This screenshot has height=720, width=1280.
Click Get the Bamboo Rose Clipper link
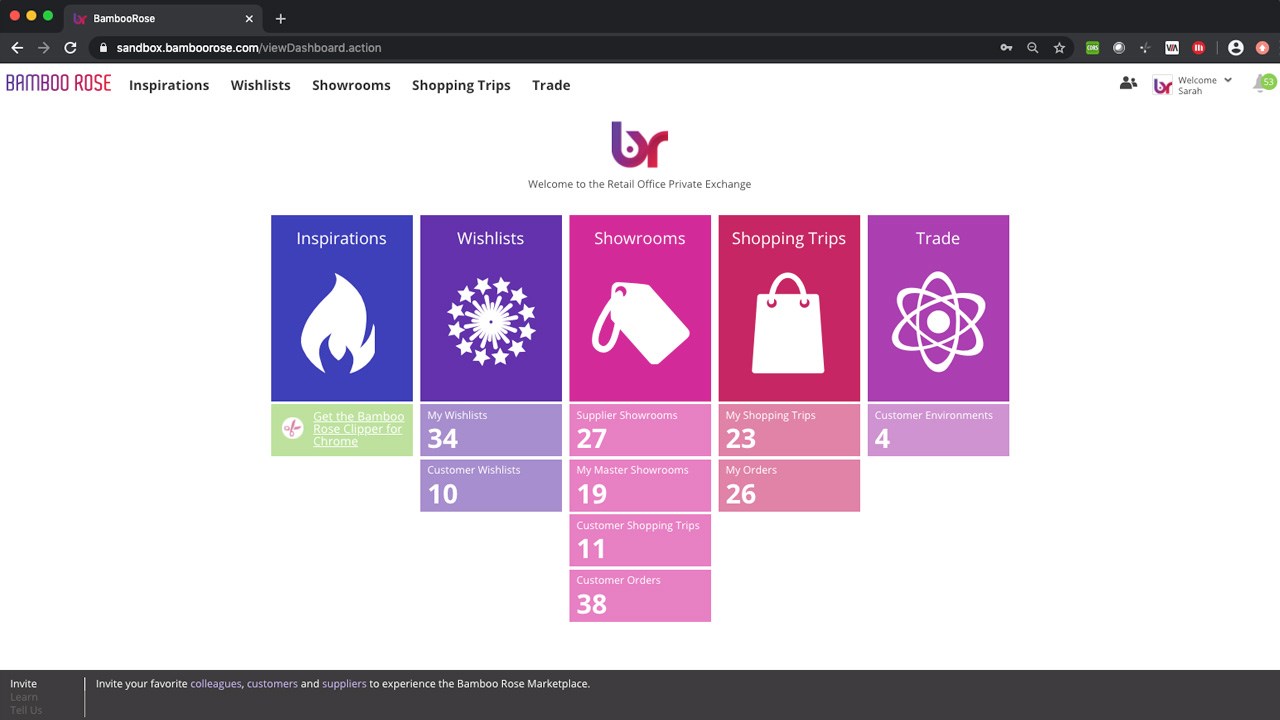tap(358, 429)
